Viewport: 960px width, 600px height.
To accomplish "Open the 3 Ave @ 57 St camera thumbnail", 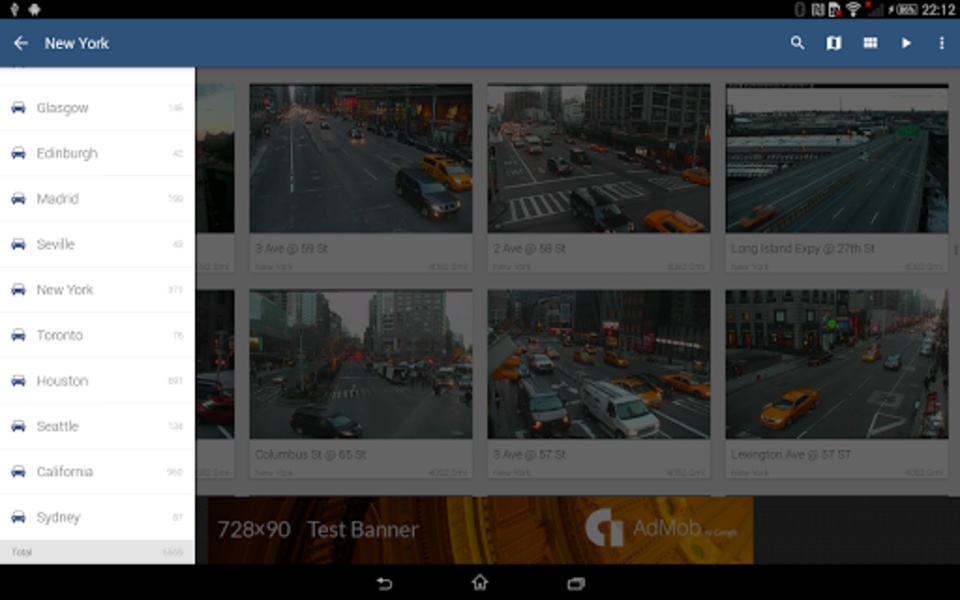I will [x=599, y=364].
